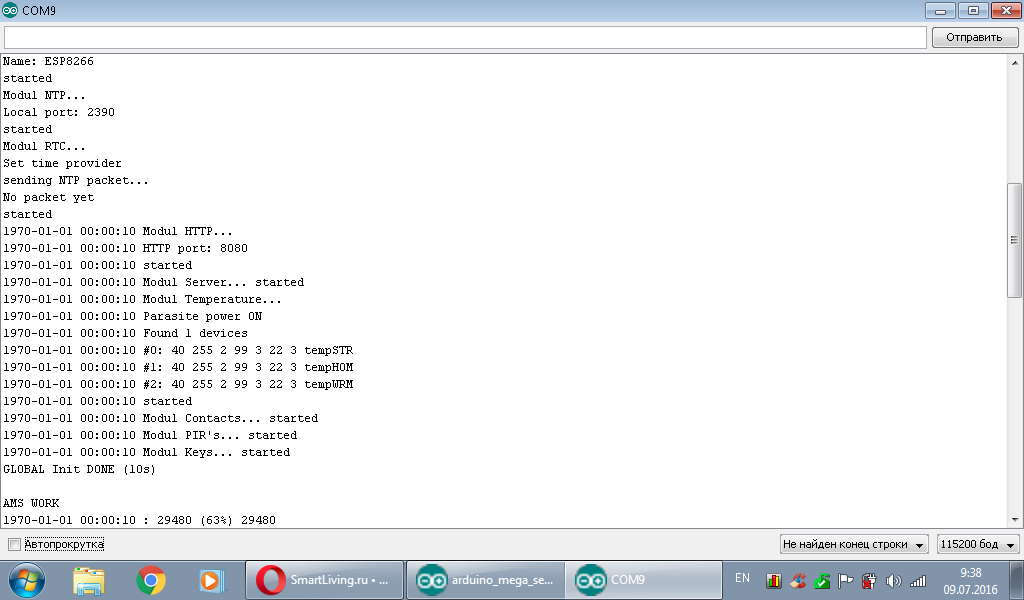Open the CCleaner tray icon
This screenshot has height=600, width=1024.
(x=797, y=580)
